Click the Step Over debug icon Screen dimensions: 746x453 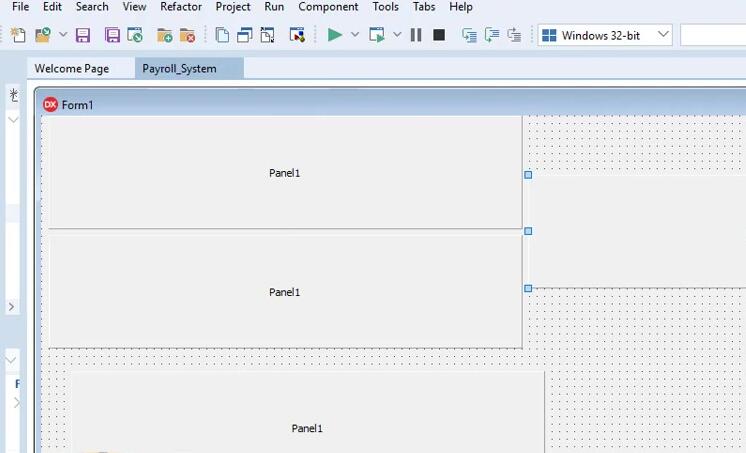pos(492,35)
